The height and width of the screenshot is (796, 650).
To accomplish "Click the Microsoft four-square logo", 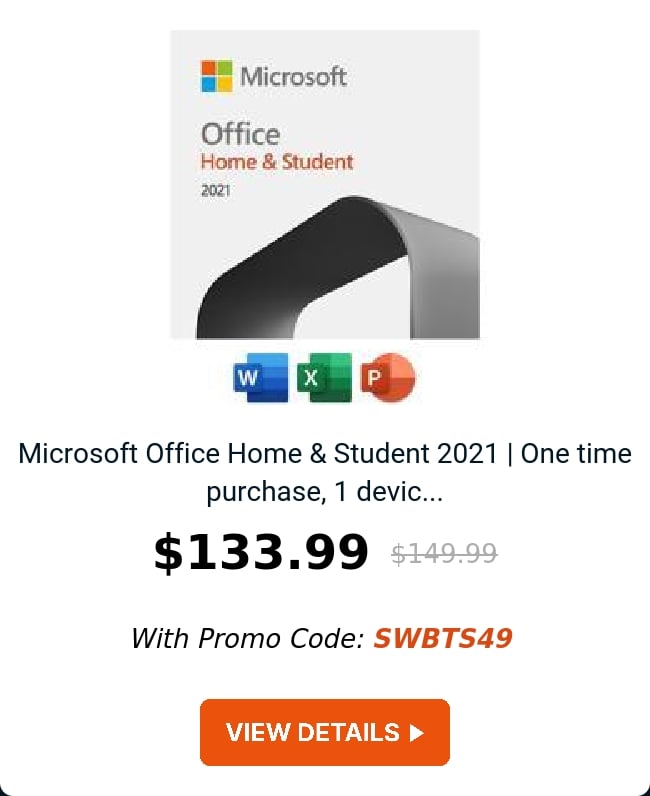I will 216,76.
